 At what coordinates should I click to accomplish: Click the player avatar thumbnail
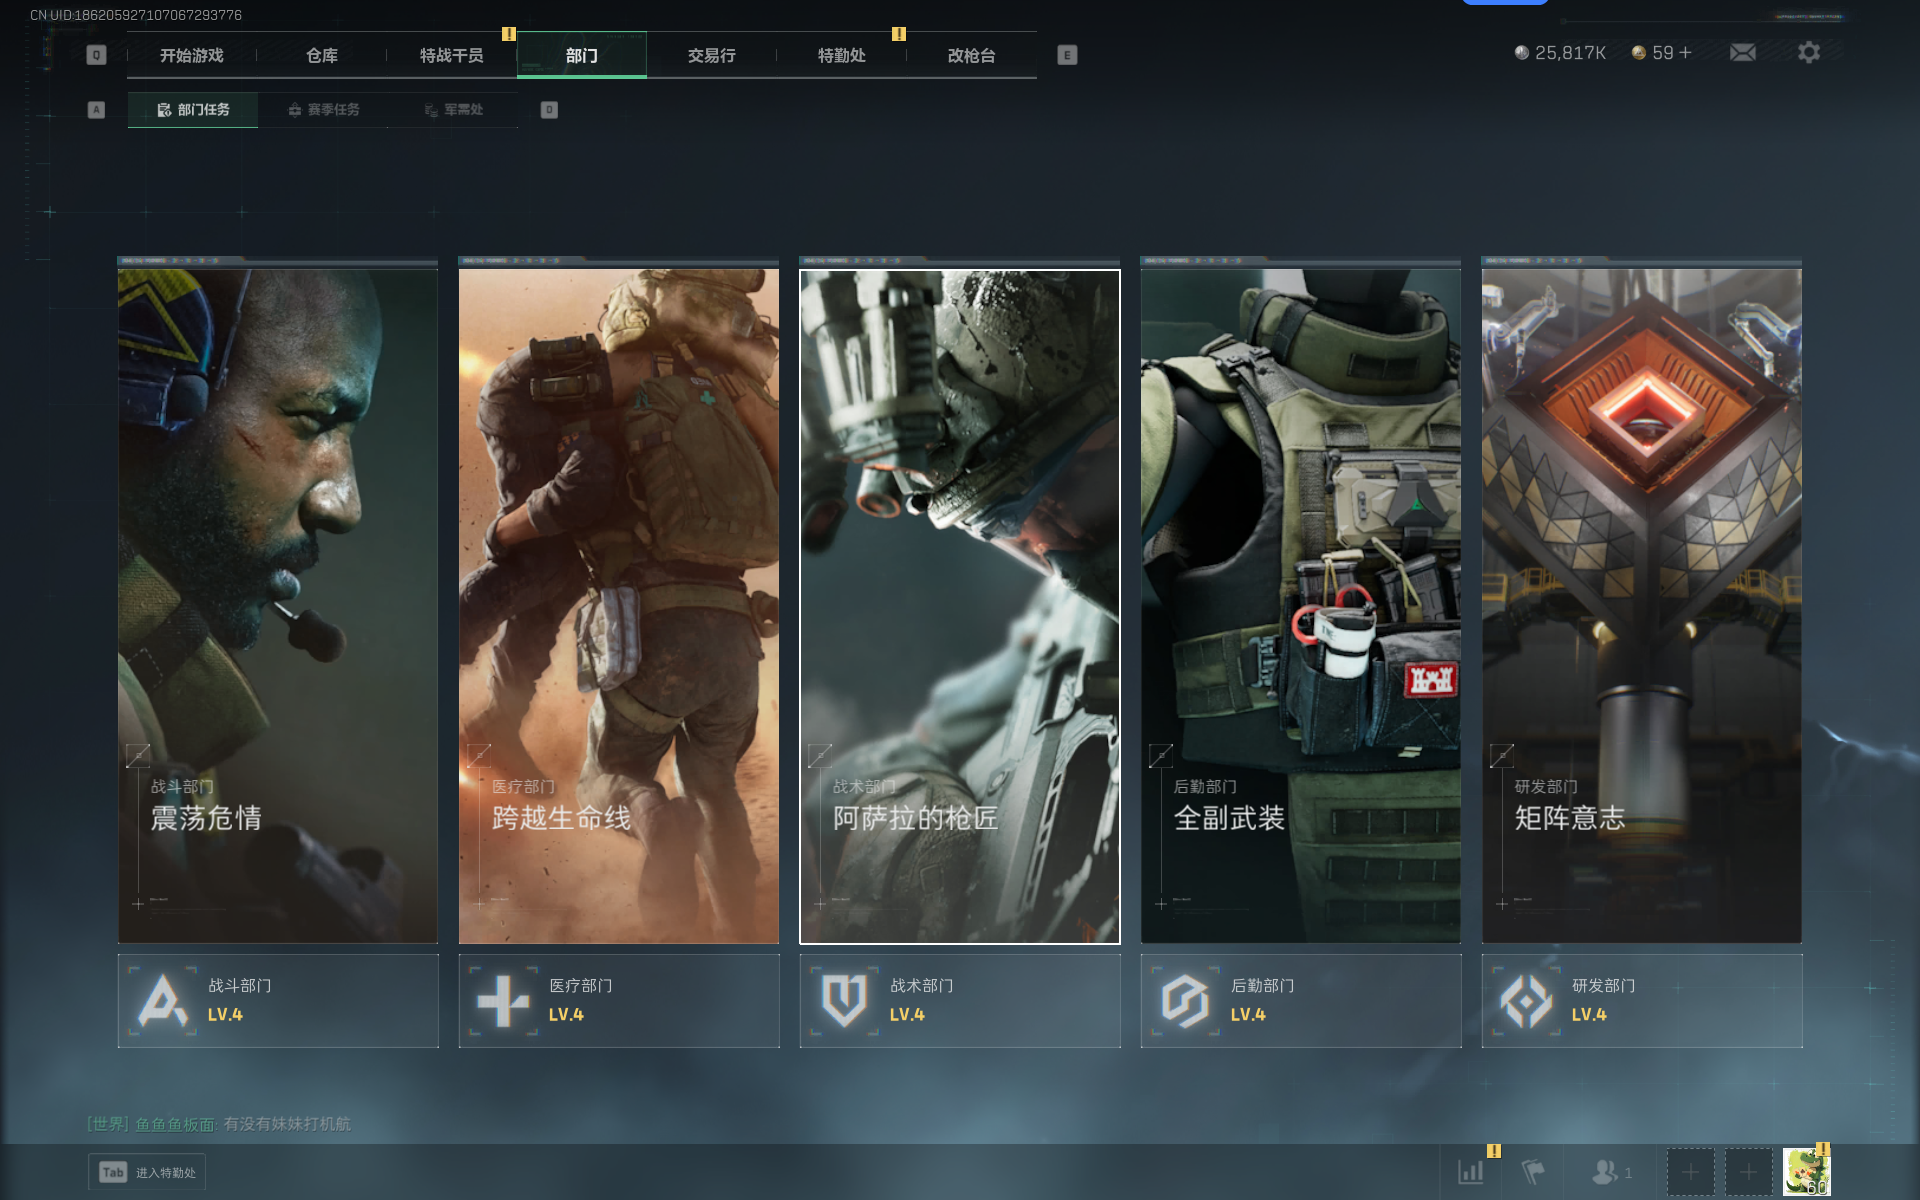pos(1806,1171)
